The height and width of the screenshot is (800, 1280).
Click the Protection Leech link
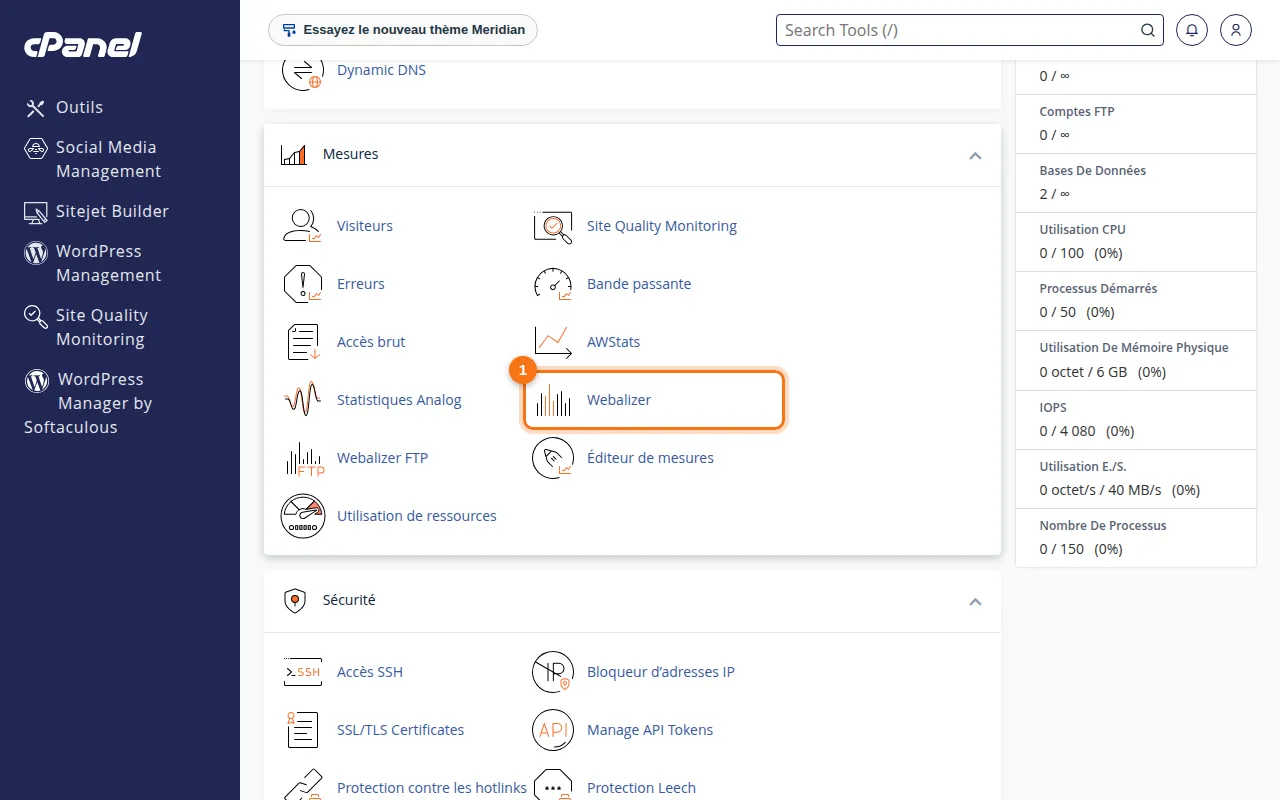(641, 788)
